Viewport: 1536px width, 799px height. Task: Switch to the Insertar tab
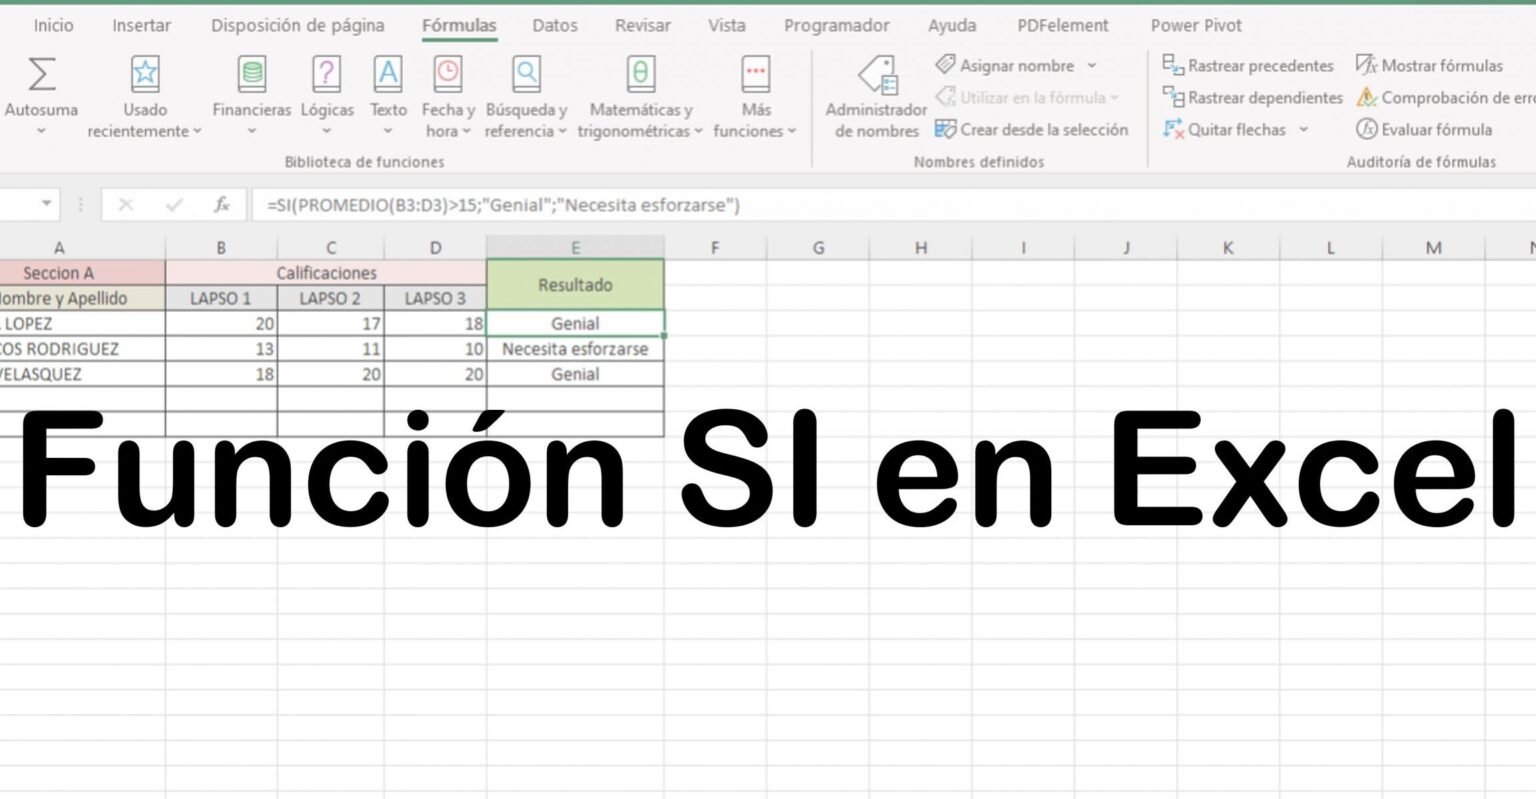point(141,26)
